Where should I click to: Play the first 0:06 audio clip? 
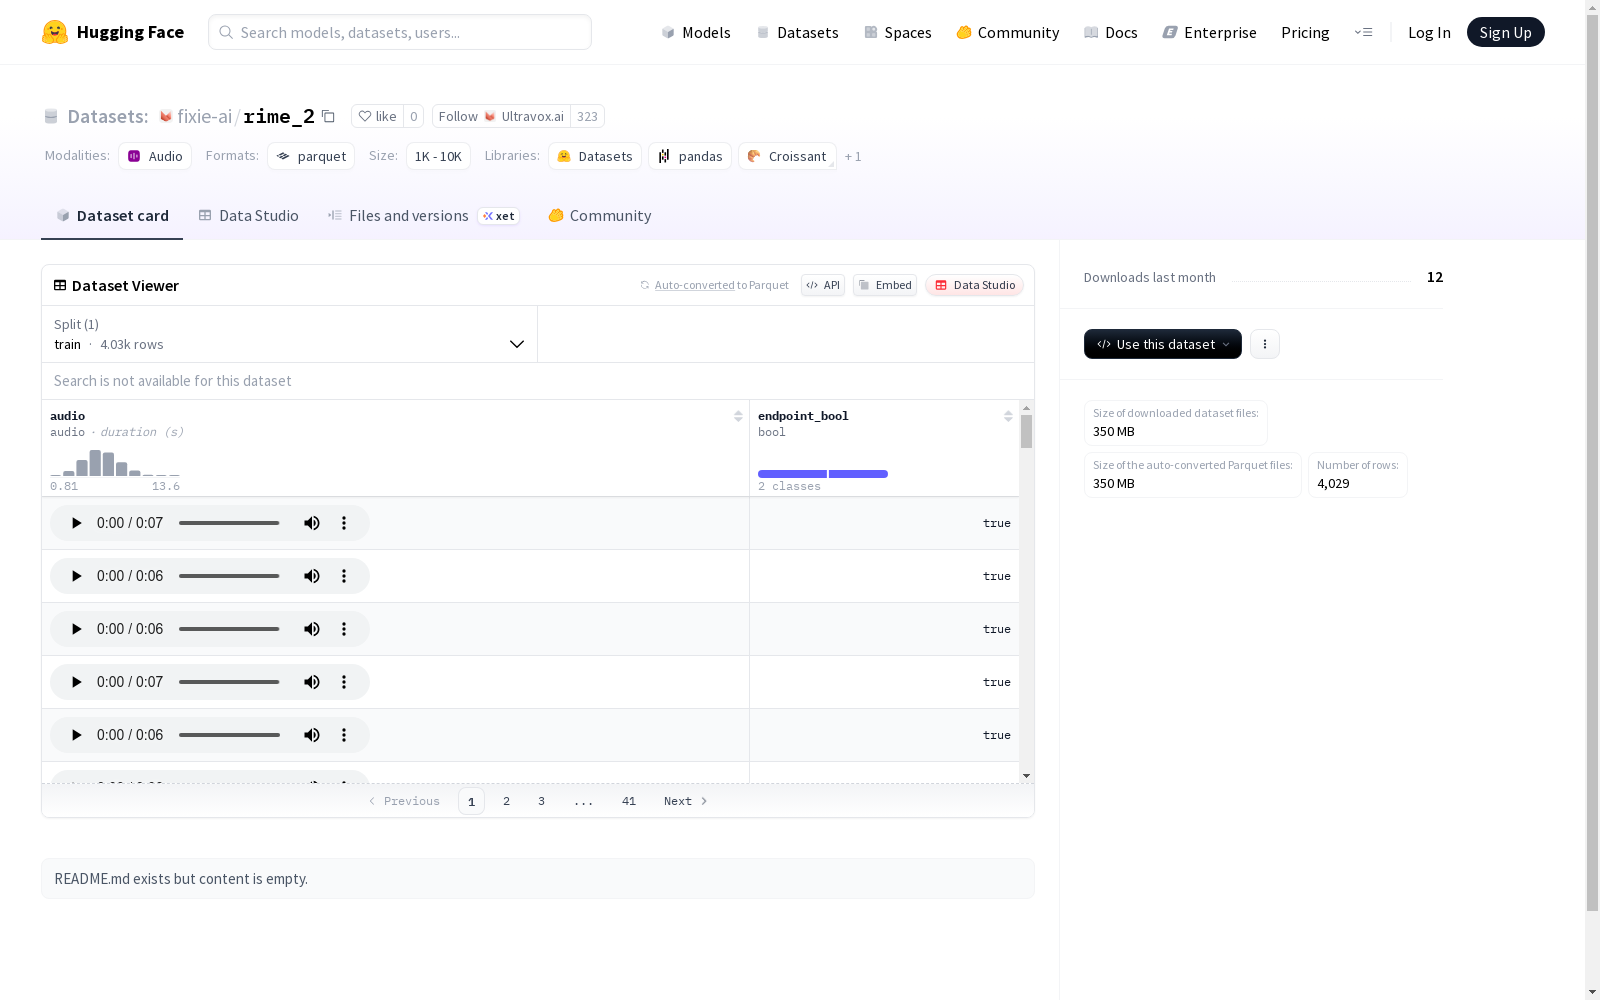tap(76, 576)
